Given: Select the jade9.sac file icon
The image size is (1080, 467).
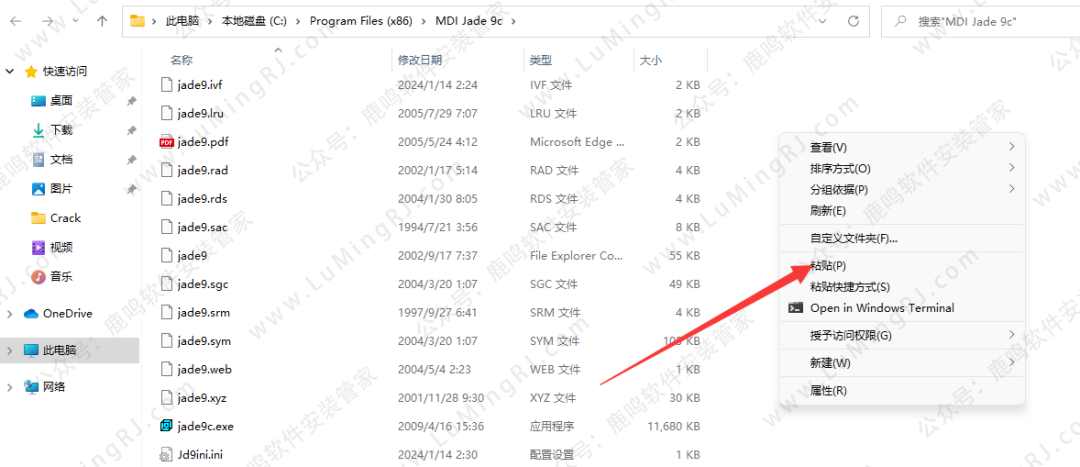Looking at the screenshot, I should (x=165, y=227).
